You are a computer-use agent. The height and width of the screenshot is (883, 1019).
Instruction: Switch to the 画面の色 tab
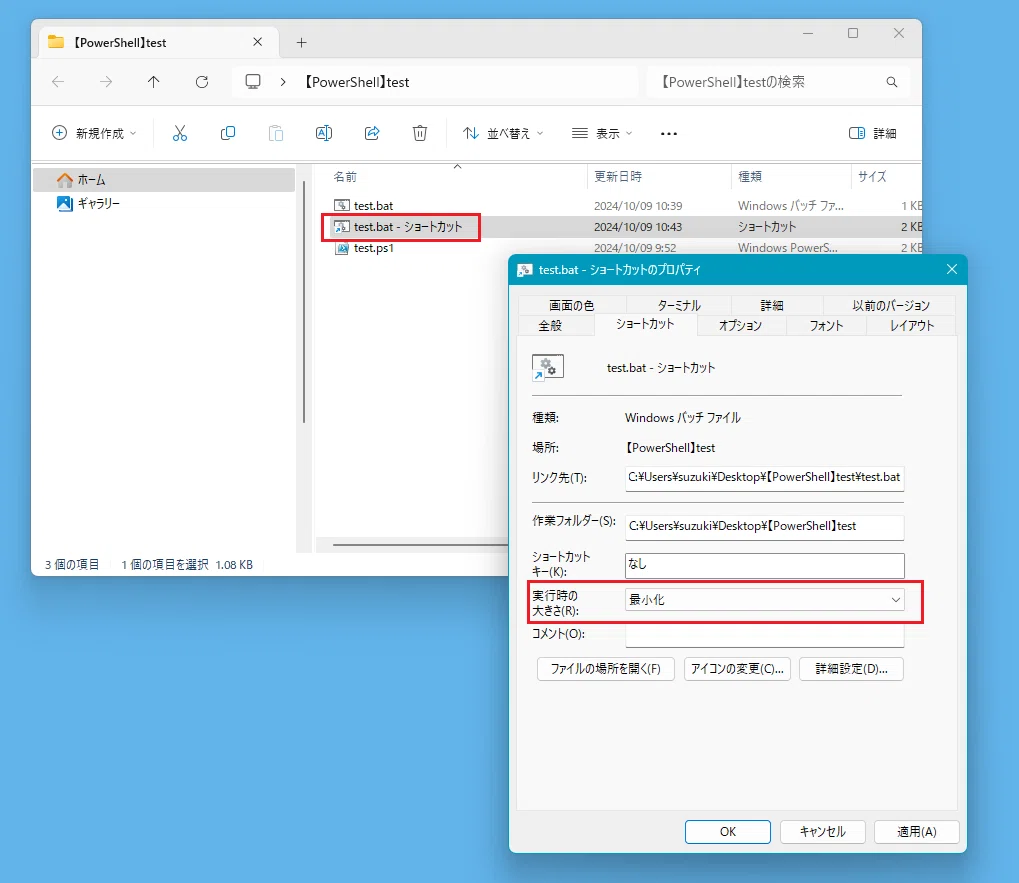[572, 305]
